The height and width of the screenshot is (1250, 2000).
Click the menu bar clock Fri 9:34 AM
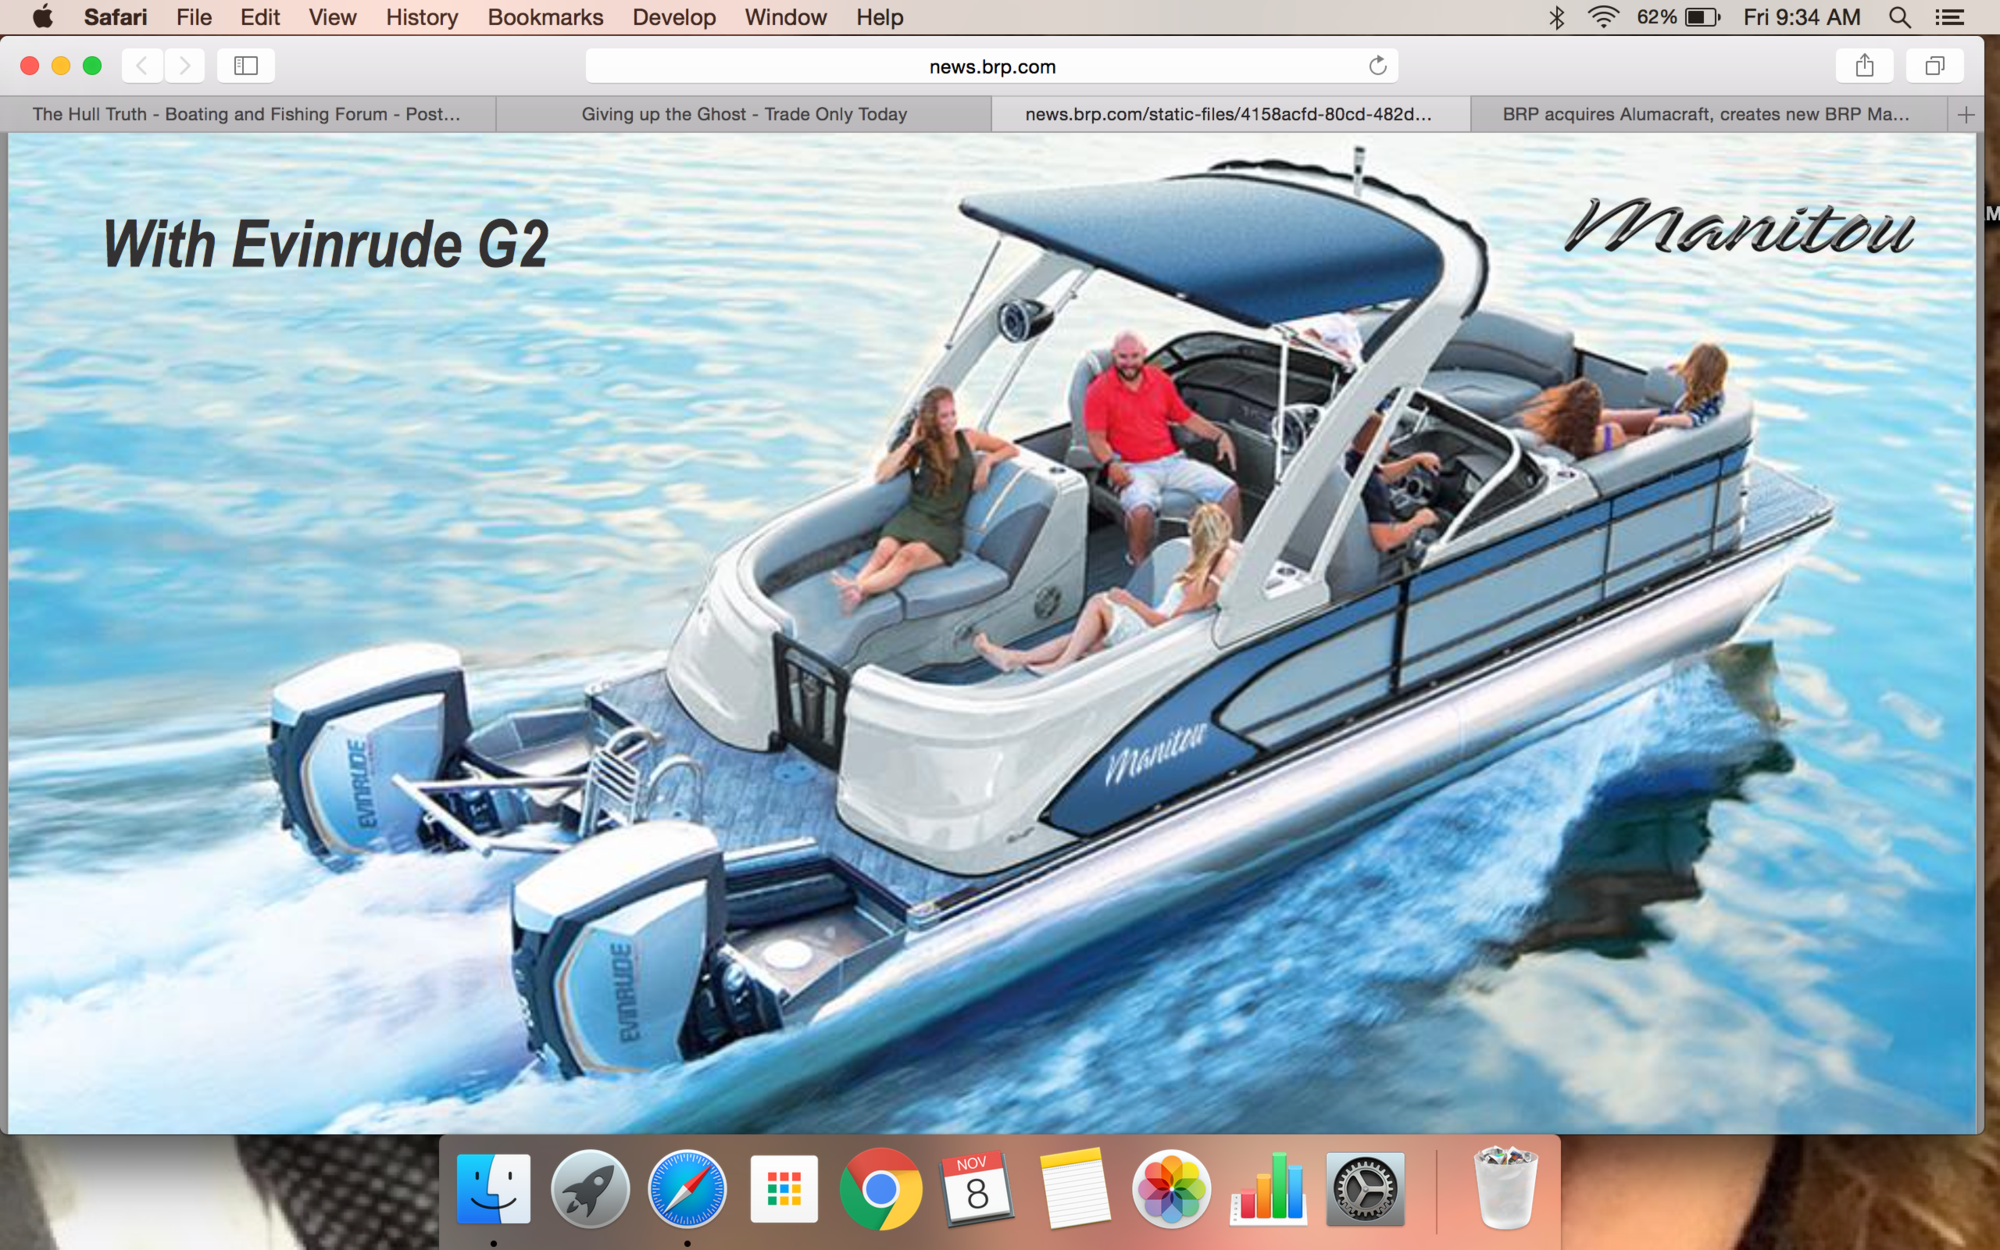pyautogui.click(x=1801, y=17)
